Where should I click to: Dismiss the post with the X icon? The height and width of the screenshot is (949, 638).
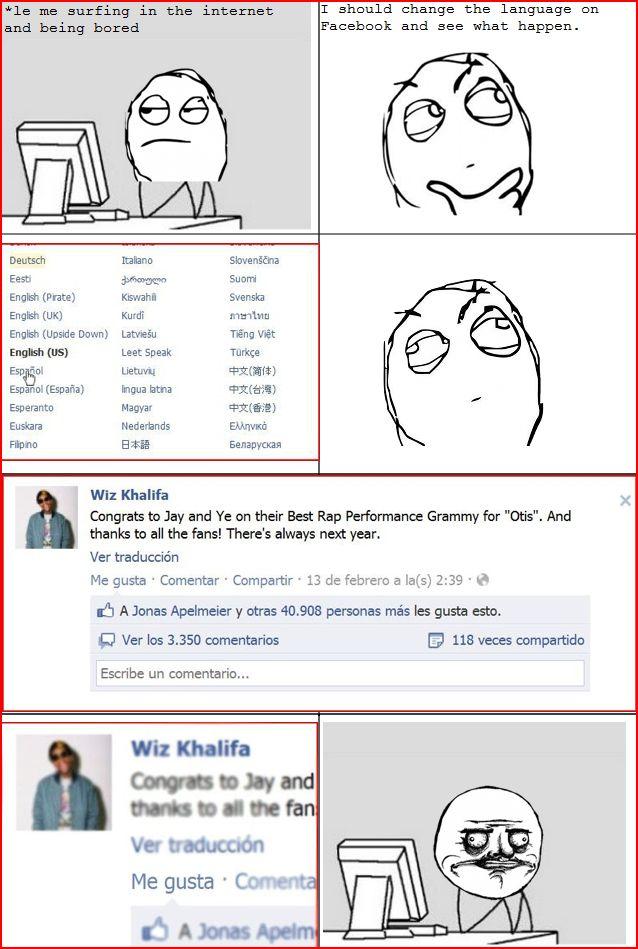(x=625, y=501)
